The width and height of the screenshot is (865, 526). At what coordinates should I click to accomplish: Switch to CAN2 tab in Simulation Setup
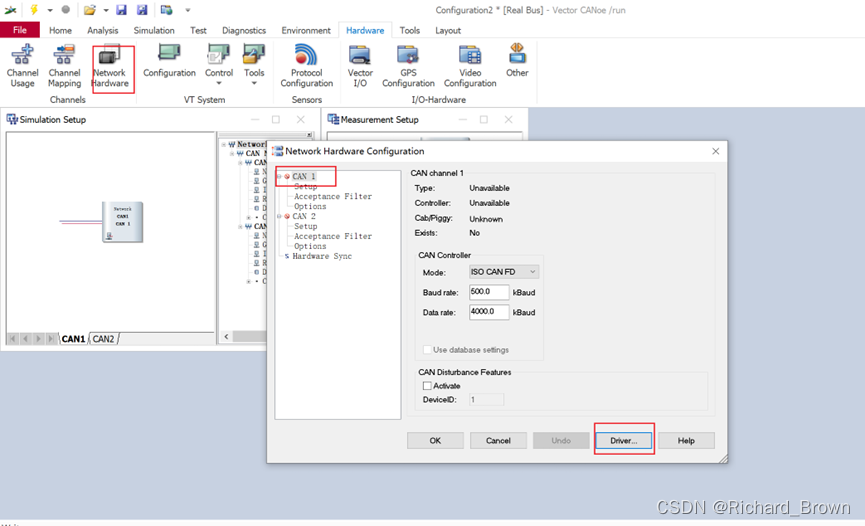[103, 339]
